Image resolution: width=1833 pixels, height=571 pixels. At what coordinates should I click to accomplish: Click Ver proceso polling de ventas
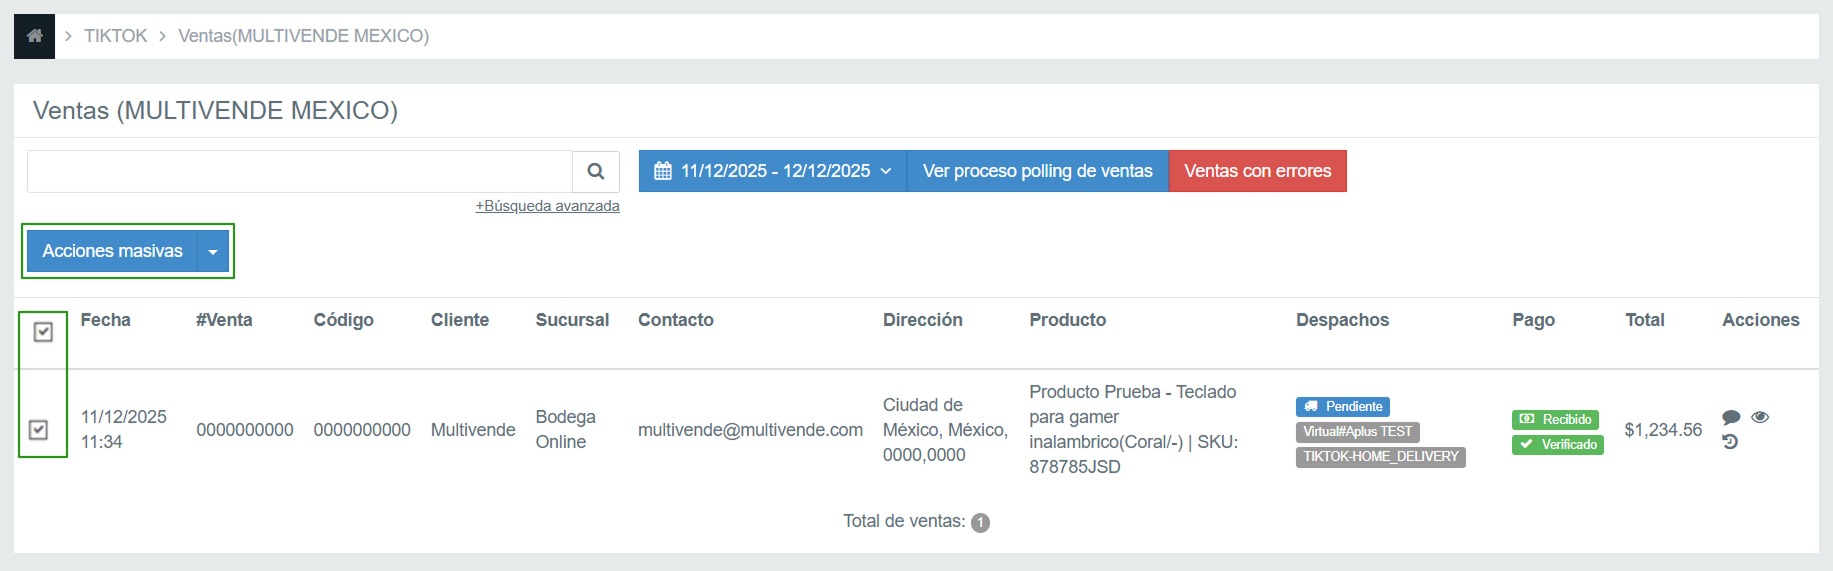click(x=1037, y=171)
